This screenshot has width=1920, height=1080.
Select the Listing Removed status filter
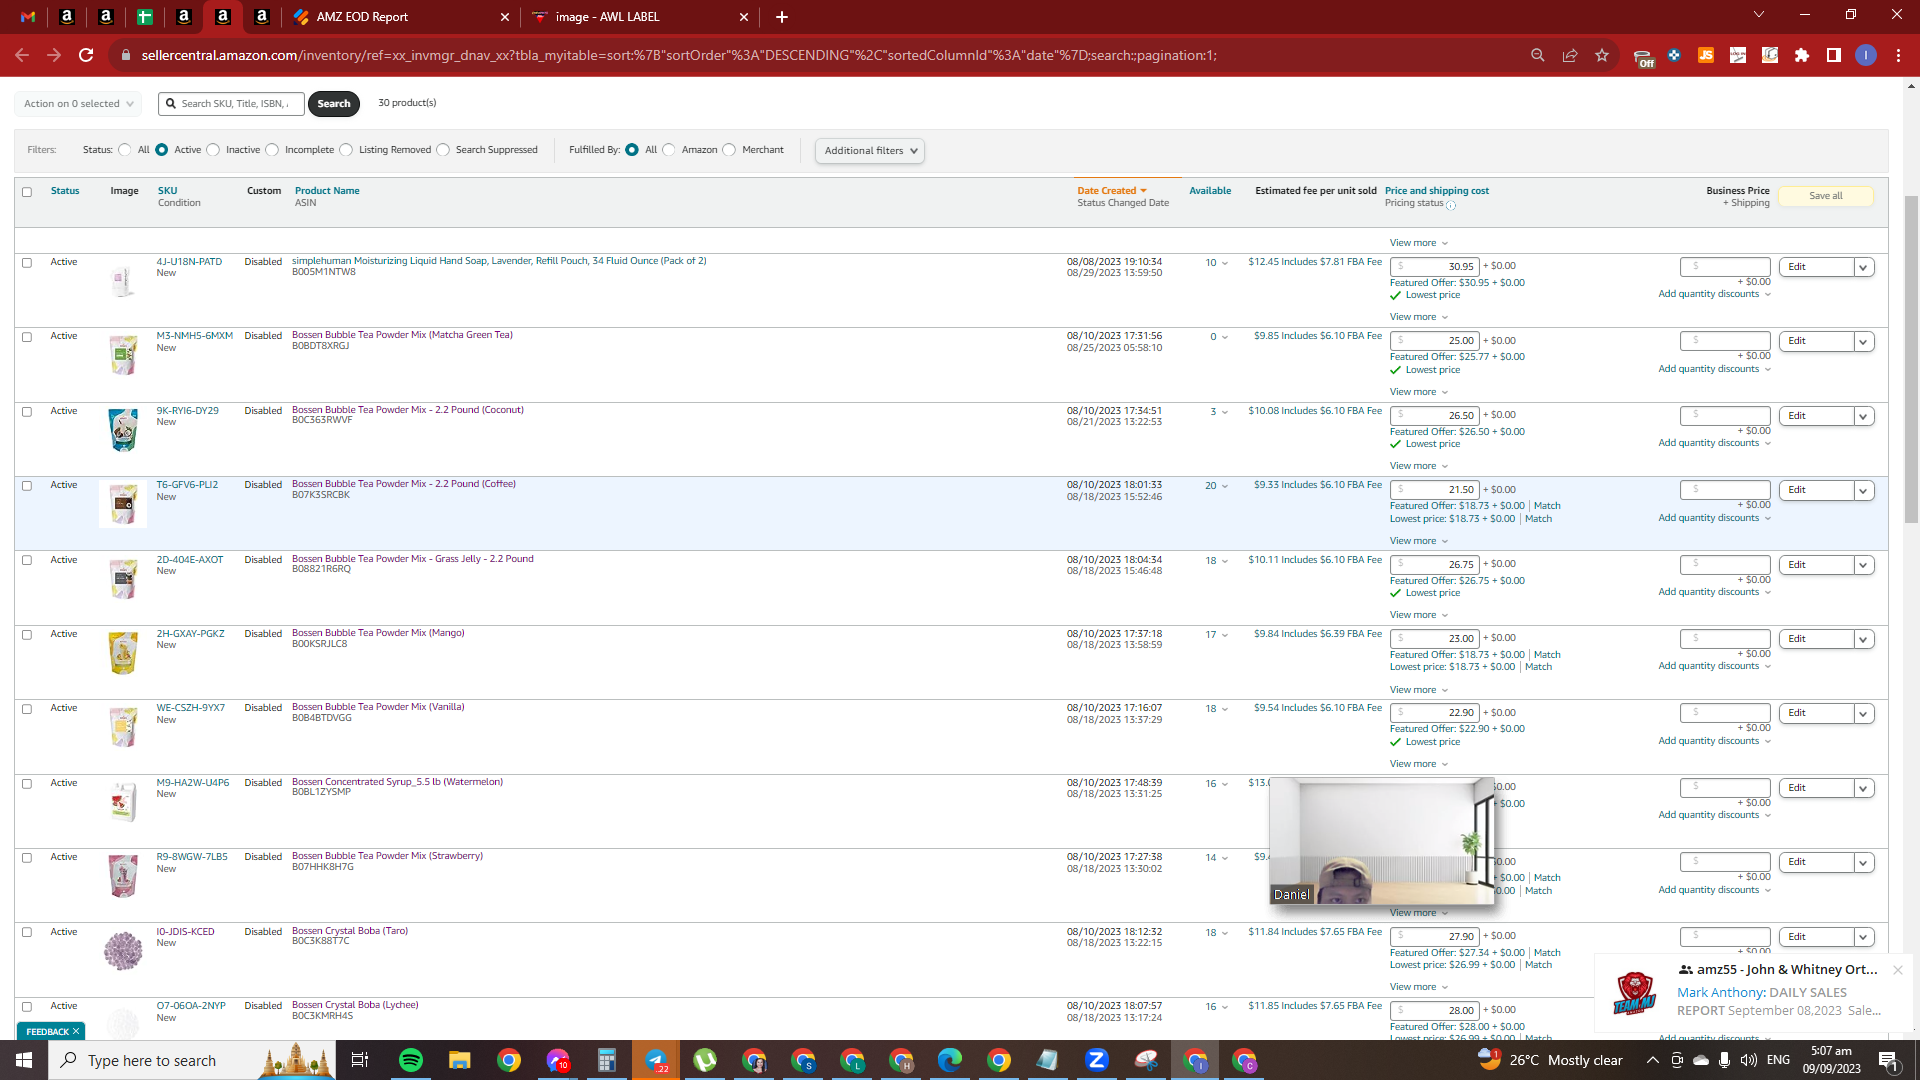346,150
